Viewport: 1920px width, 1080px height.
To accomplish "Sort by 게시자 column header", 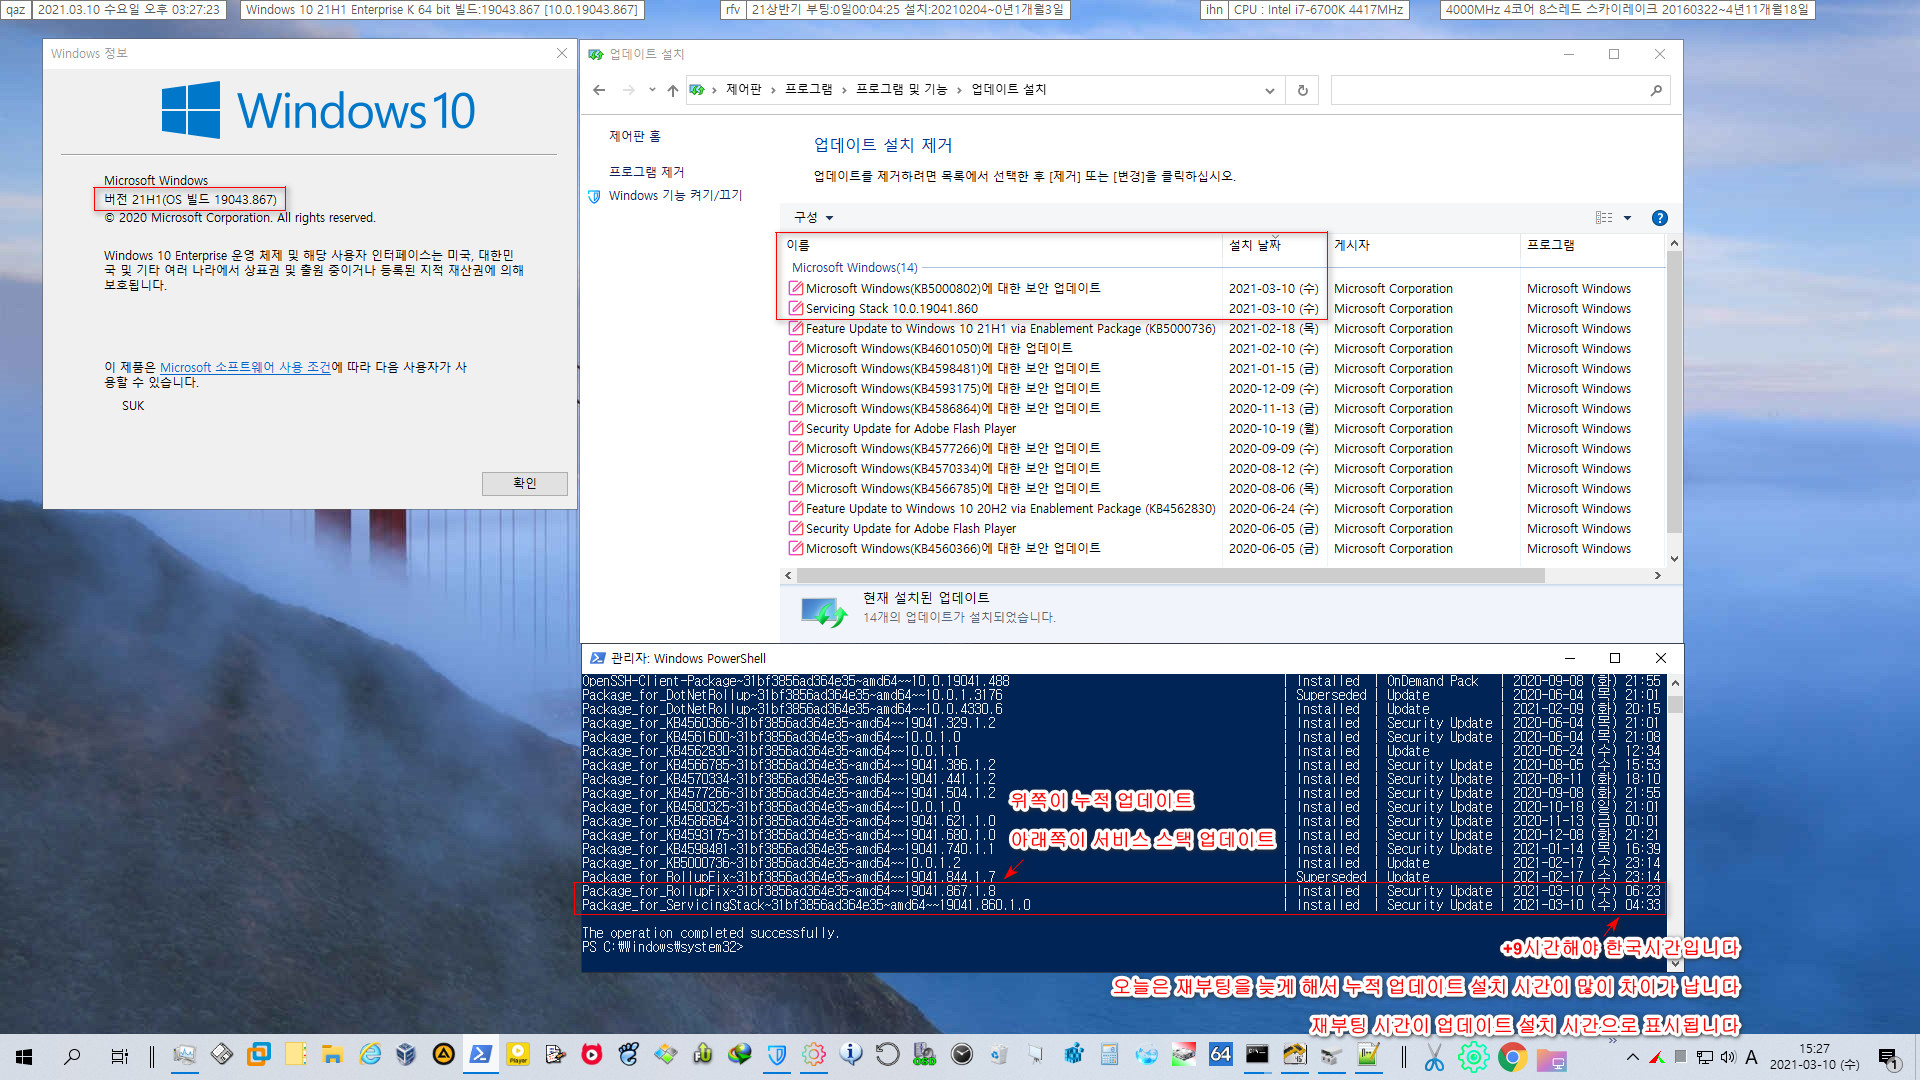I will (1423, 245).
